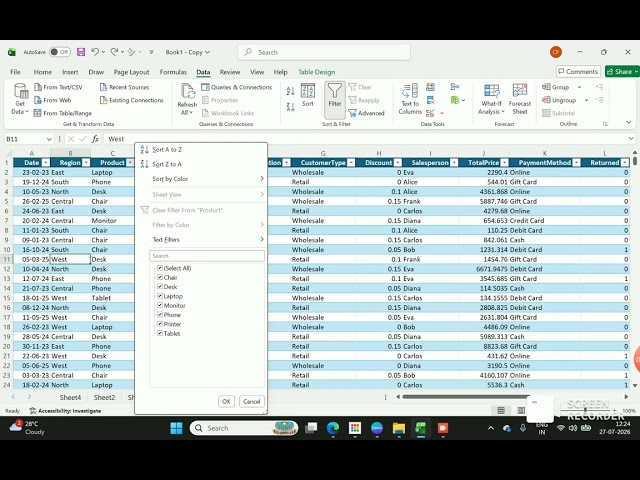Screen dimensions: 640x480
Task: Open Date column filter dropdown
Action: (46, 163)
